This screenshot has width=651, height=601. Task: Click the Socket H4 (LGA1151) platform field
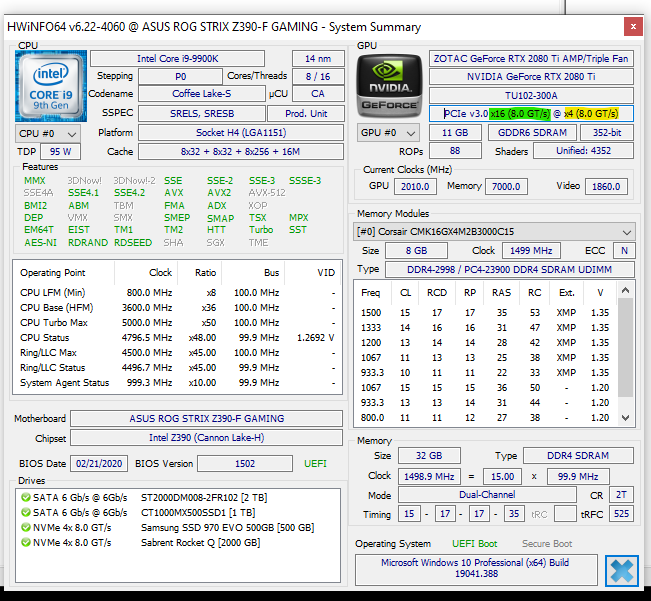pos(241,133)
